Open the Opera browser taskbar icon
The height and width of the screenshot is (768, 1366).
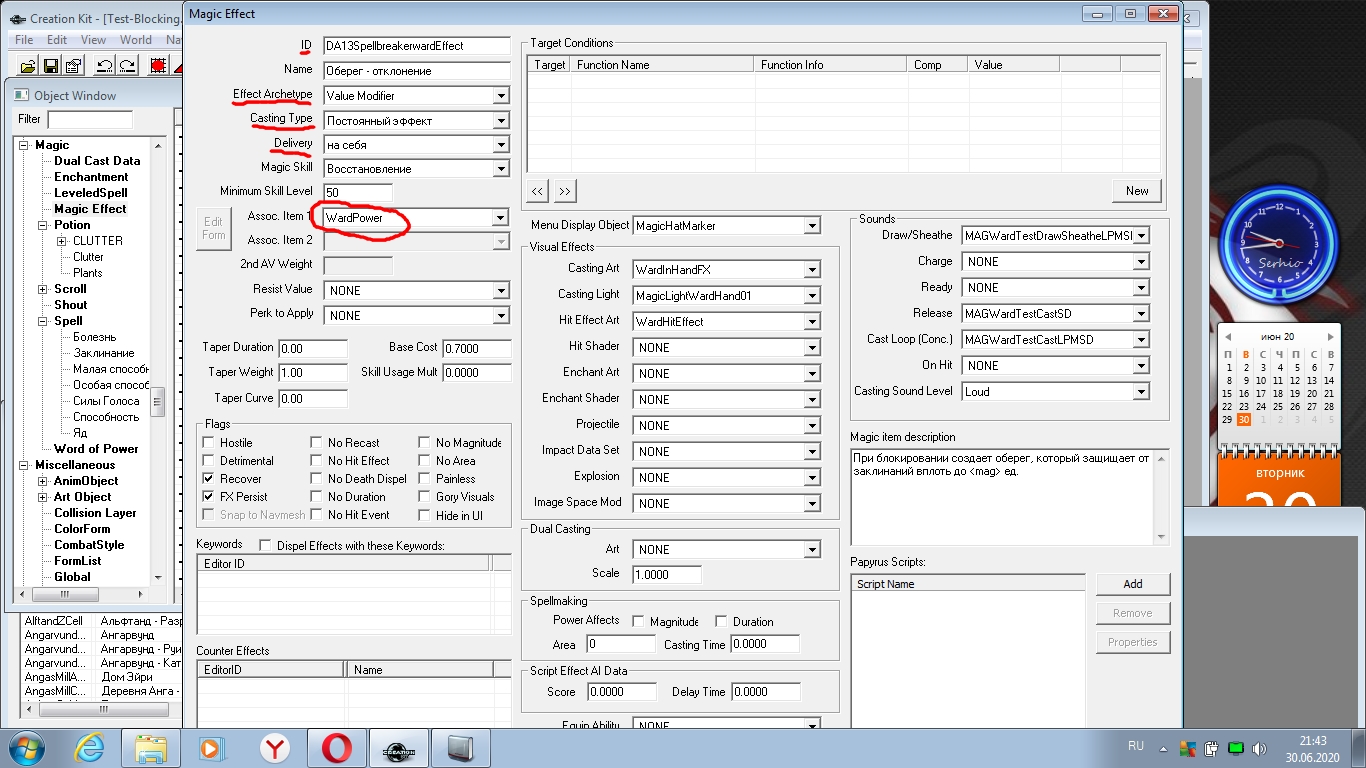pyautogui.click(x=336, y=748)
